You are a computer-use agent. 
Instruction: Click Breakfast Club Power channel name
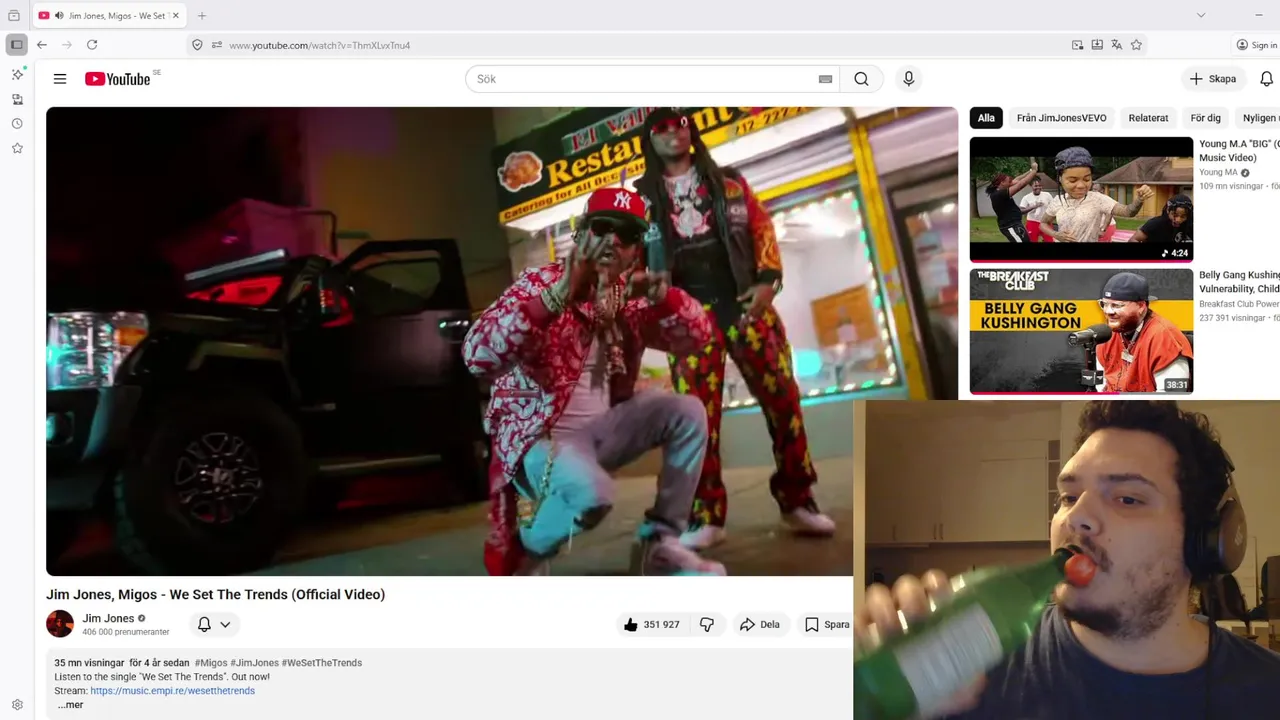(x=1239, y=304)
